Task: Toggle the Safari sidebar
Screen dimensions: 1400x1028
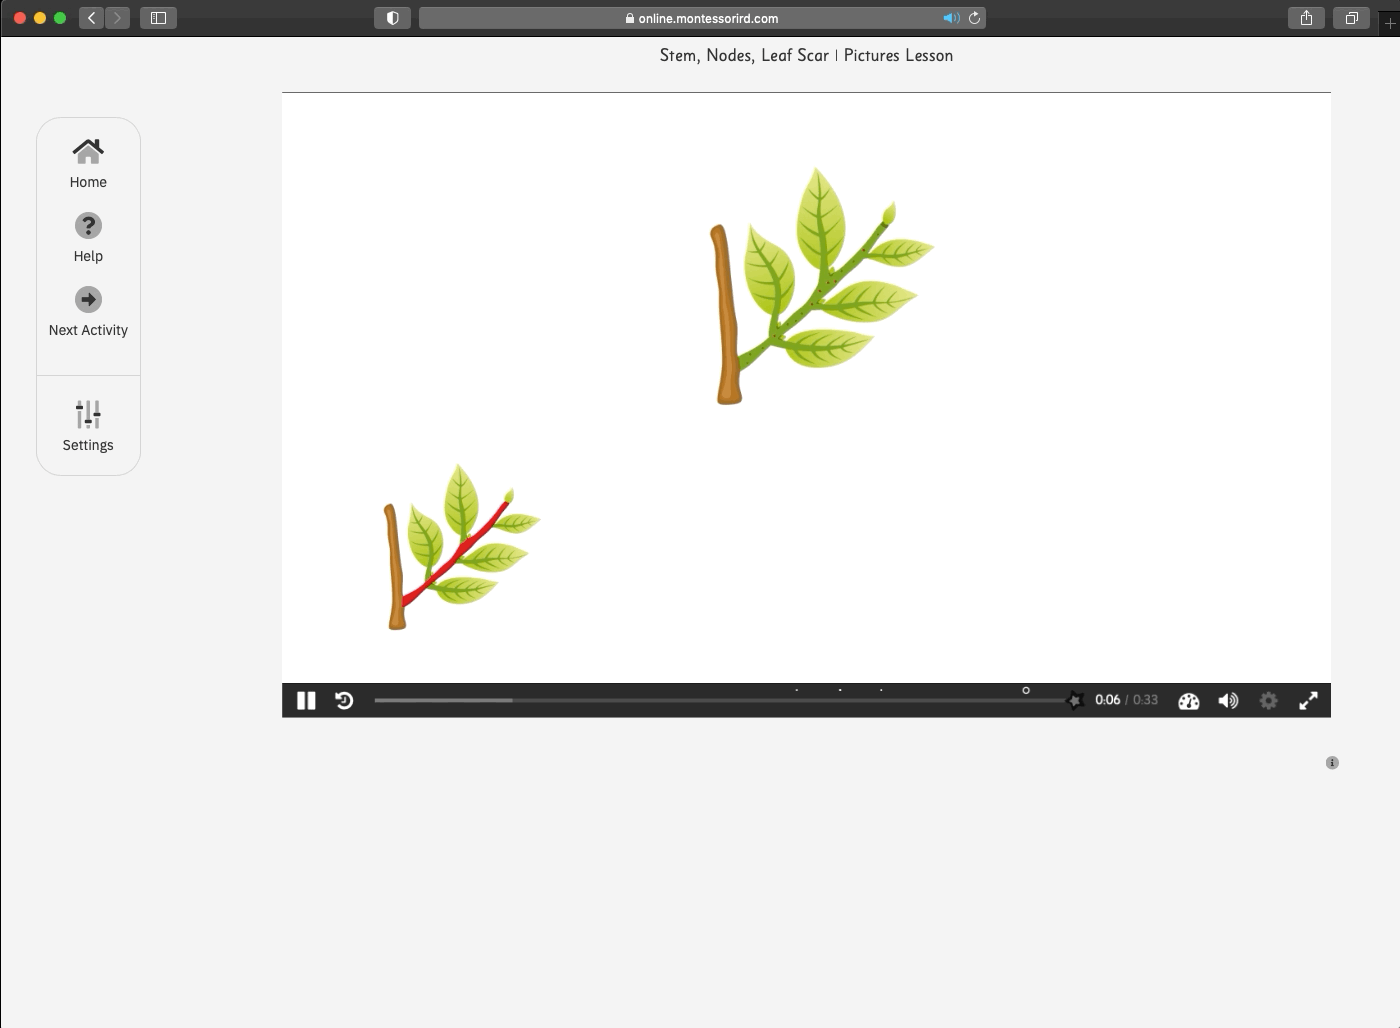Action: click(x=158, y=18)
